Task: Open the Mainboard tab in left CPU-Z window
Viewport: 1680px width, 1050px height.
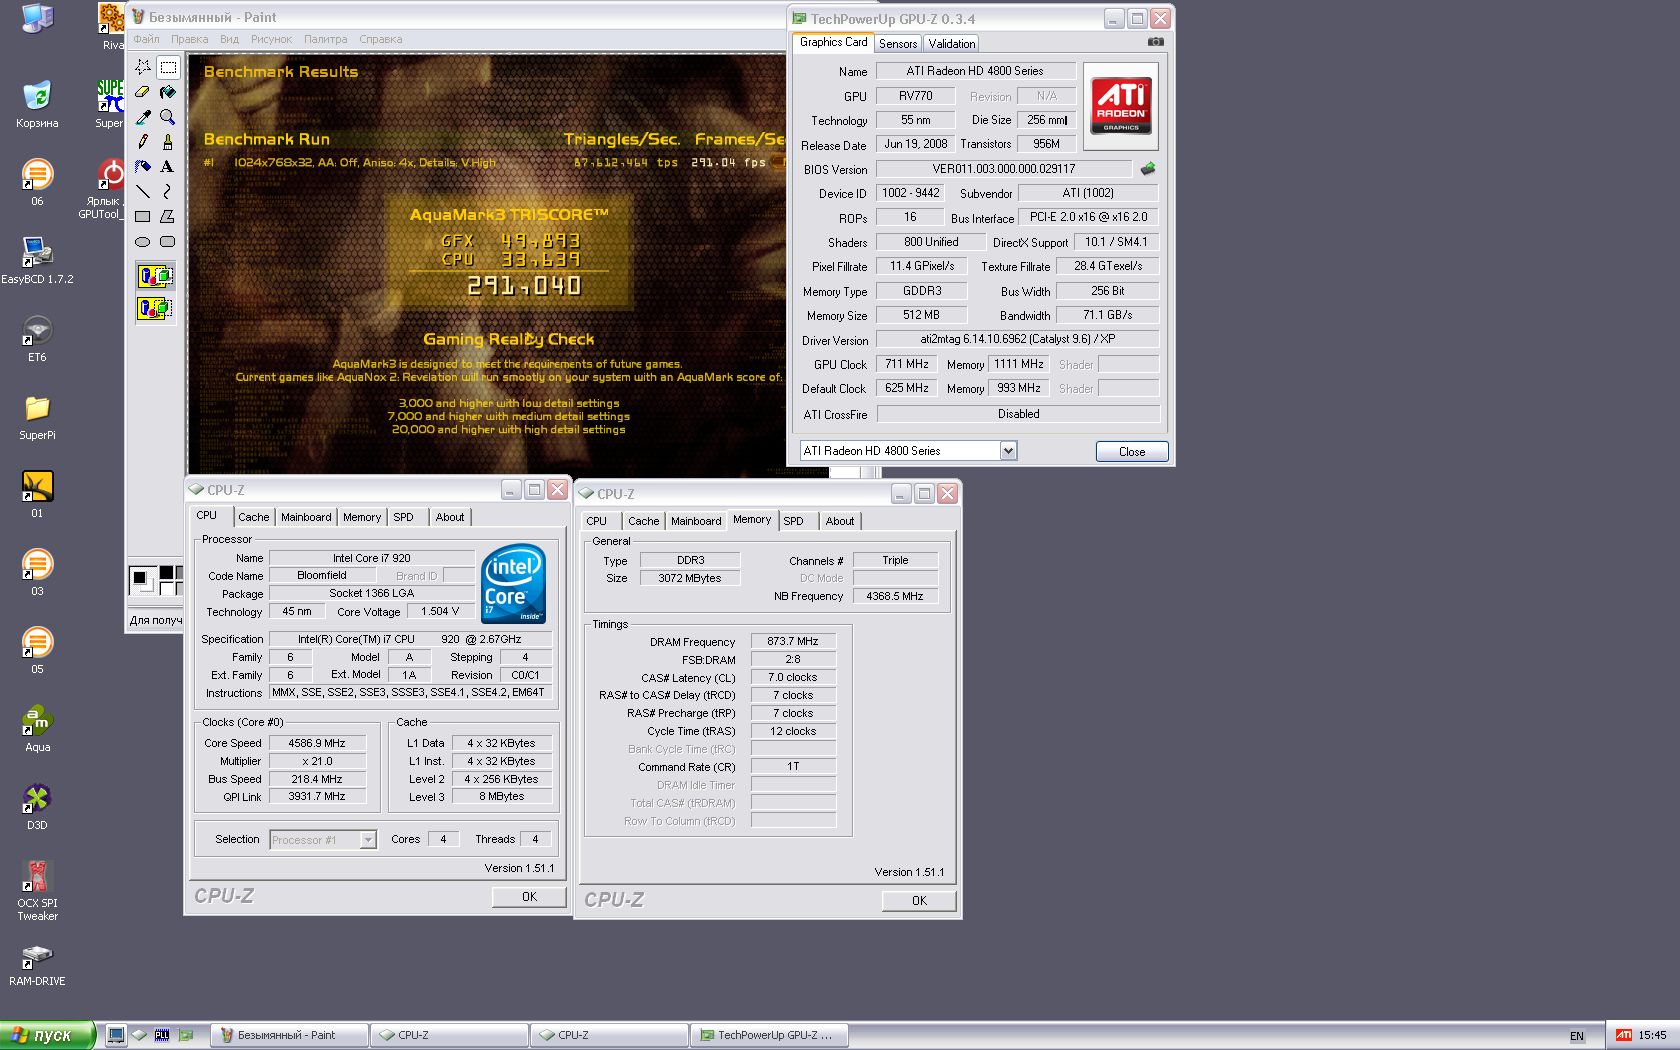Action: click(306, 517)
